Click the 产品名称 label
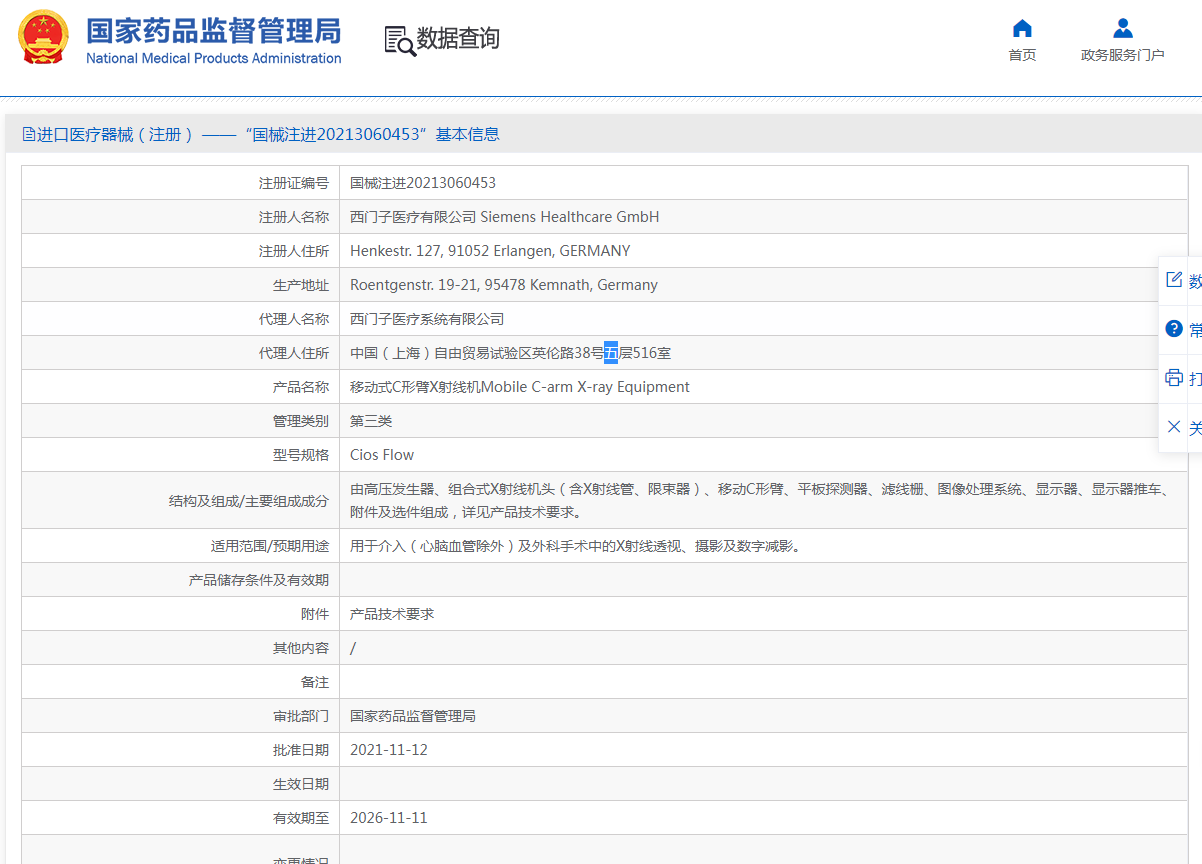Image resolution: width=1202 pixels, height=864 pixels. pyautogui.click(x=301, y=387)
